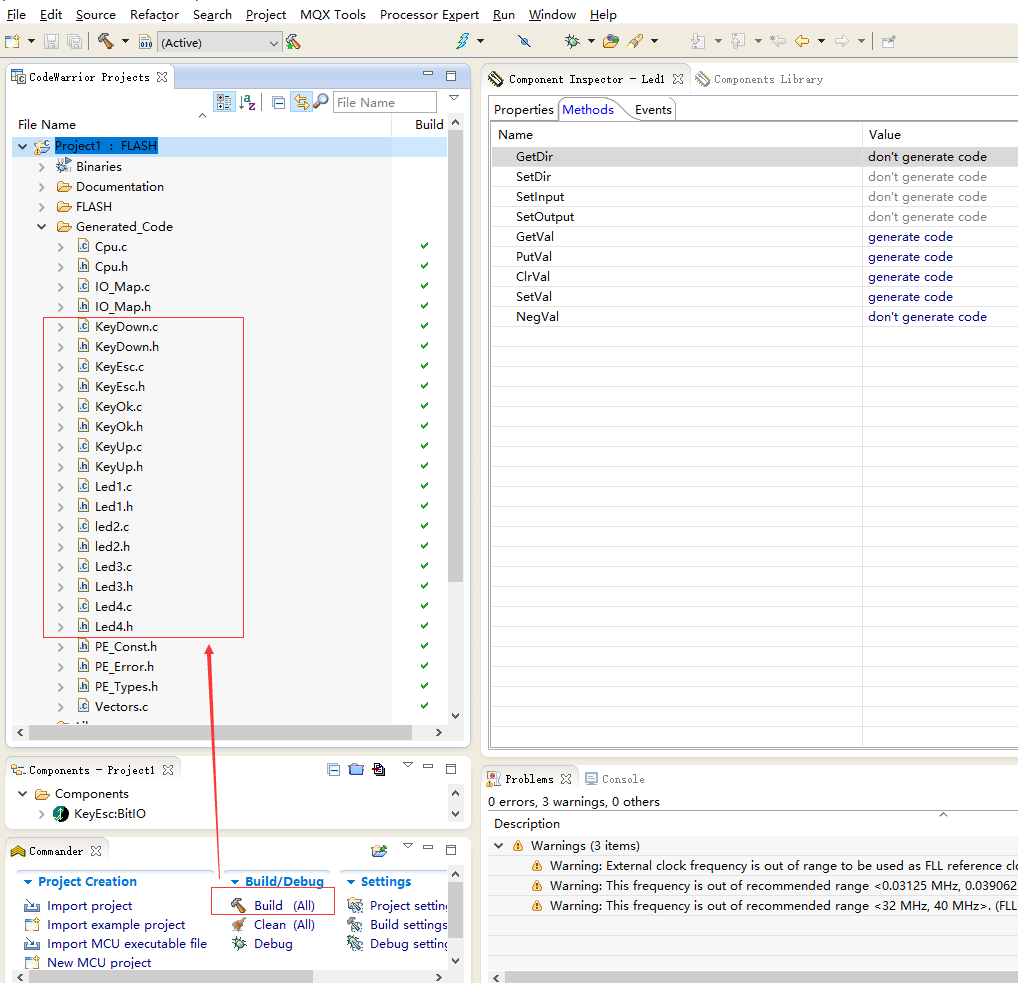Image resolution: width=1018 pixels, height=983 pixels.
Task: Click the green bug Debug toolbar icon
Action: tap(572, 42)
